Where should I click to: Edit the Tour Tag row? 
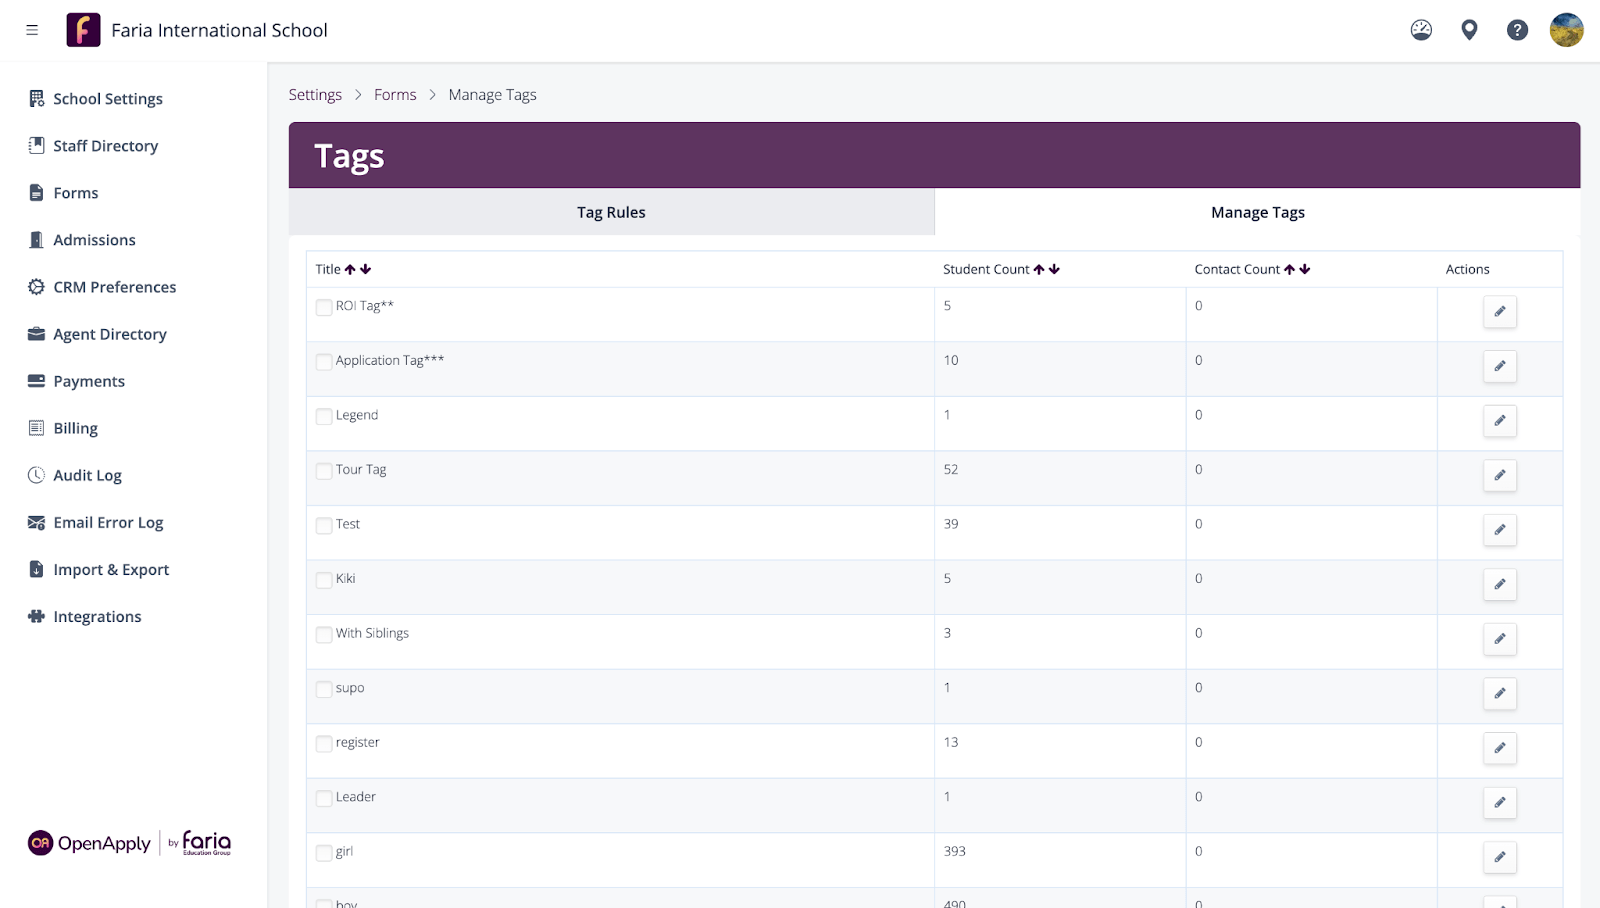(1499, 476)
